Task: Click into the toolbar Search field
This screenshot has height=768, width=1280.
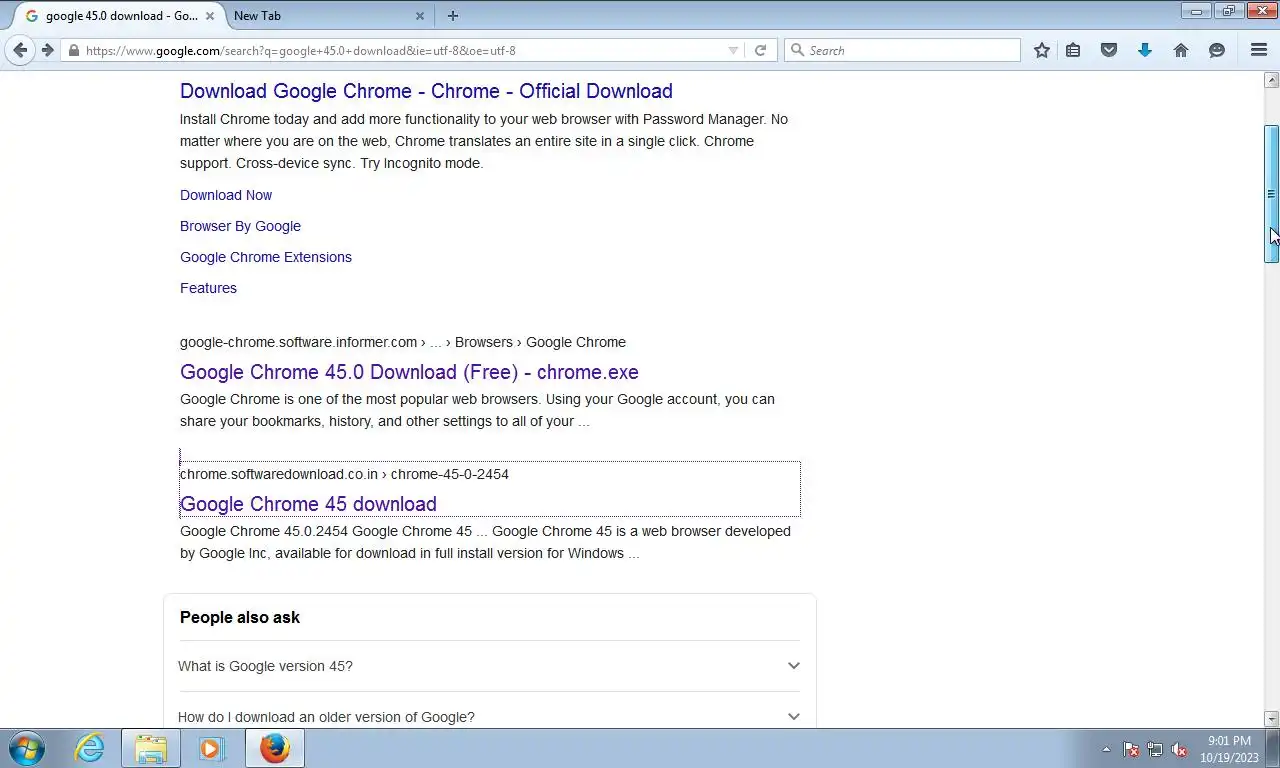Action: (x=902, y=50)
